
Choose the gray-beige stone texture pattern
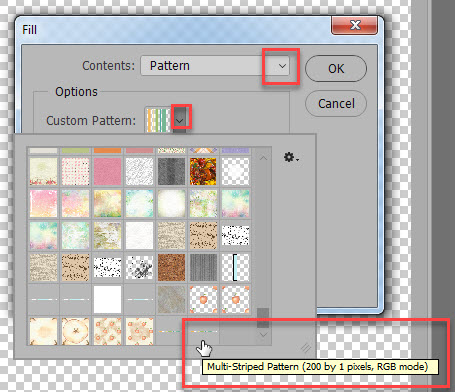[x=171, y=299]
